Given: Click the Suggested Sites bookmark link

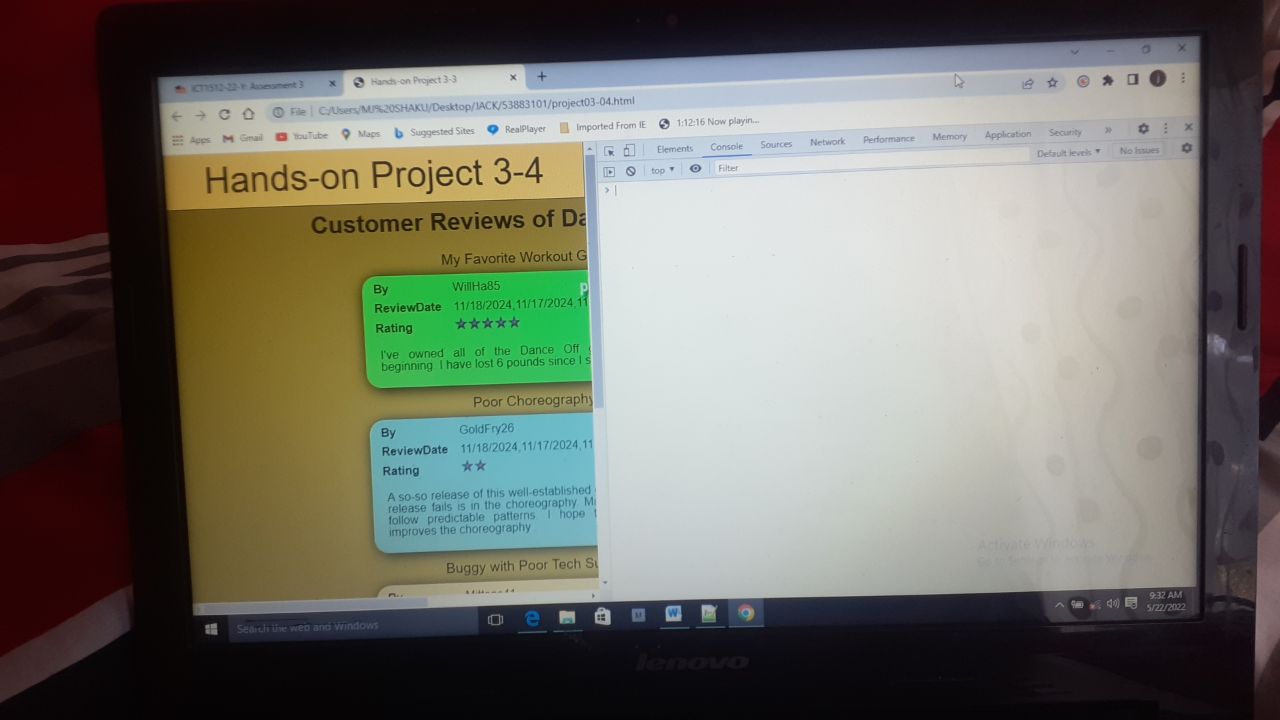Looking at the screenshot, I should coord(441,131).
